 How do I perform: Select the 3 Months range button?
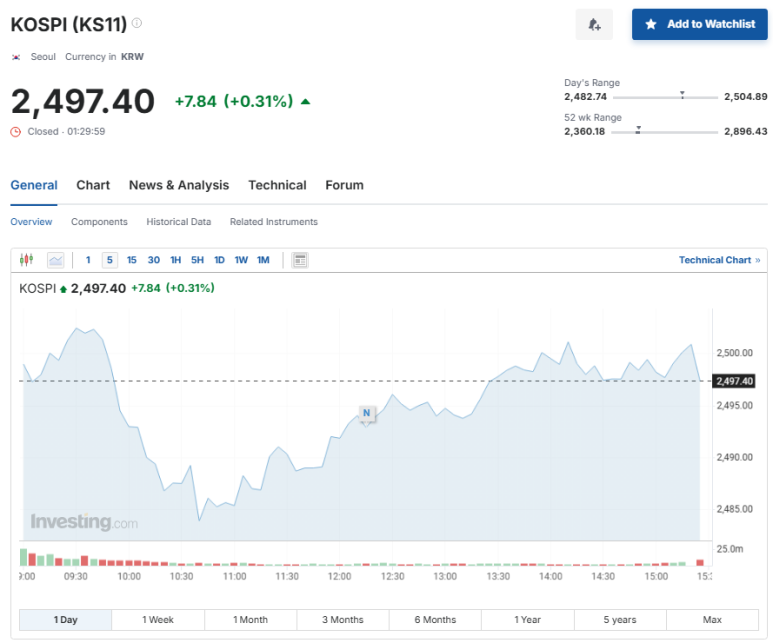(x=343, y=619)
